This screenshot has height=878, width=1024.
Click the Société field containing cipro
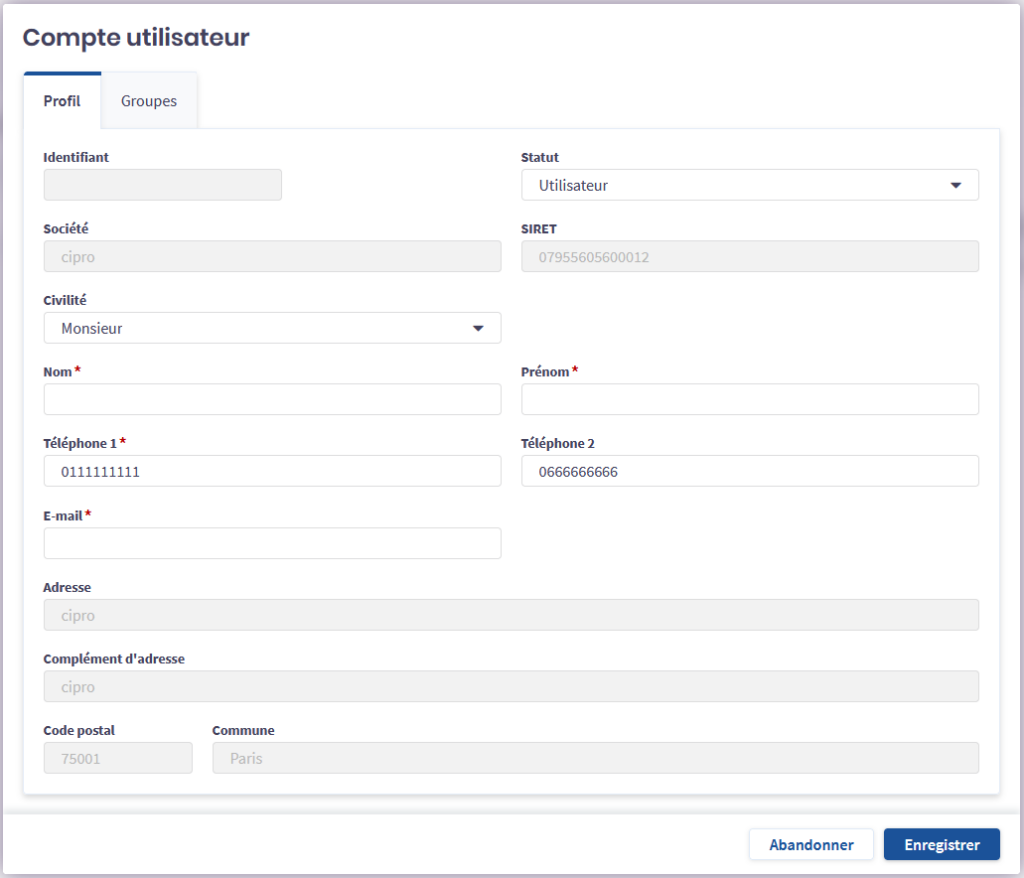pyautogui.click(x=272, y=256)
